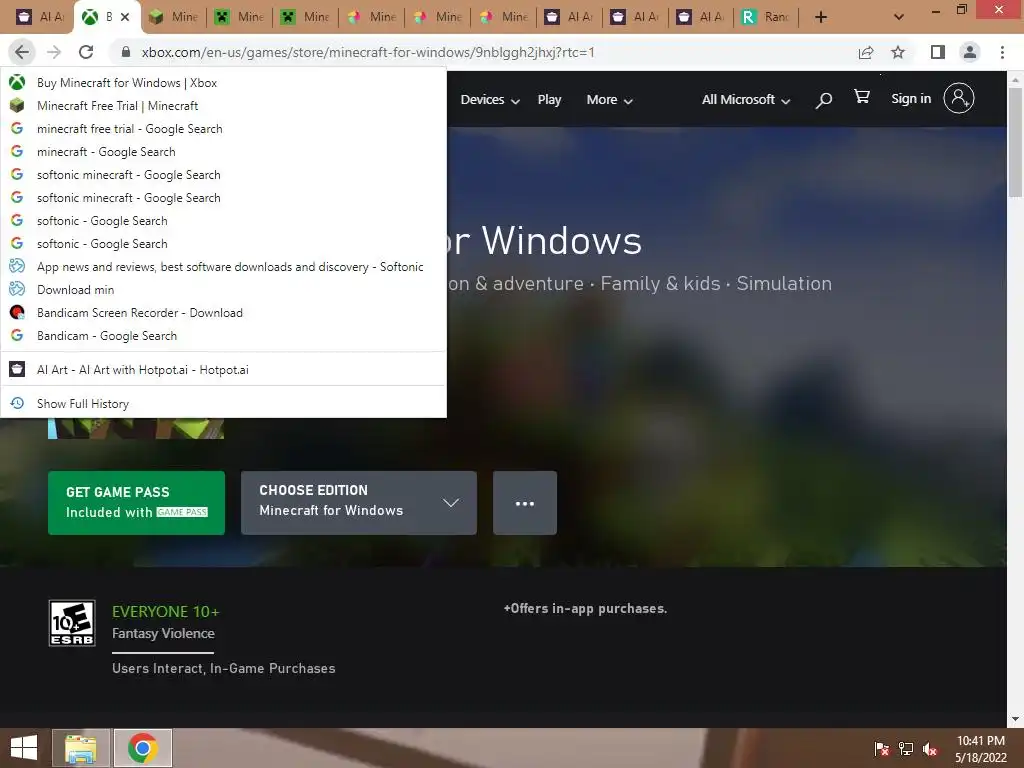Select 'AI Art with Hotpot.ai' history entry

[223, 370]
